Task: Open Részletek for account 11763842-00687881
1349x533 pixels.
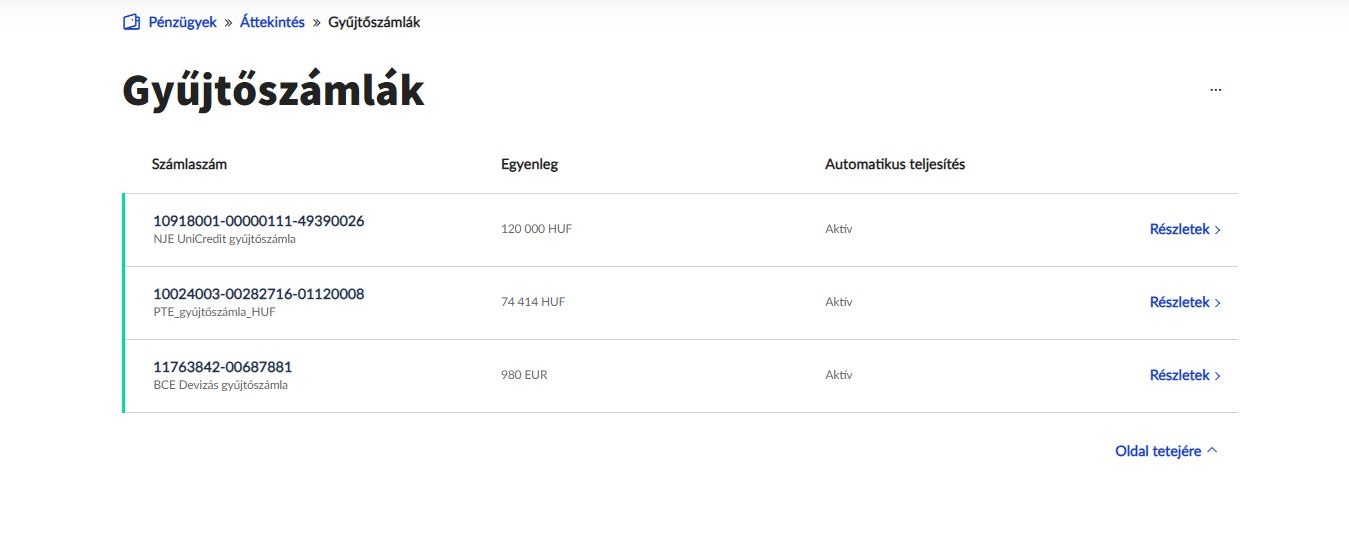Action: 1180,375
